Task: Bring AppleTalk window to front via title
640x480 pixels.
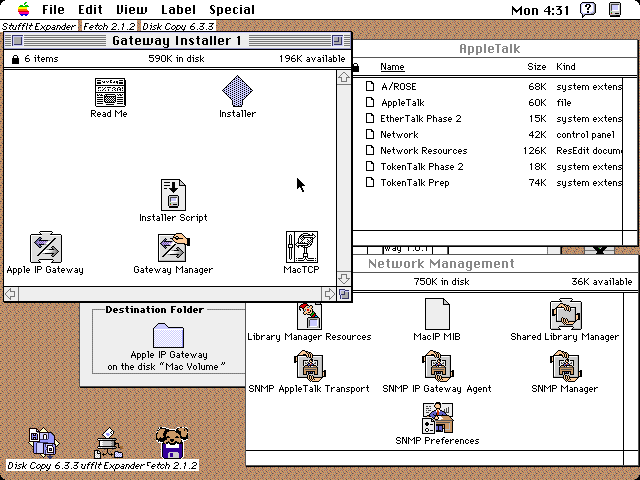Action: tap(490, 49)
